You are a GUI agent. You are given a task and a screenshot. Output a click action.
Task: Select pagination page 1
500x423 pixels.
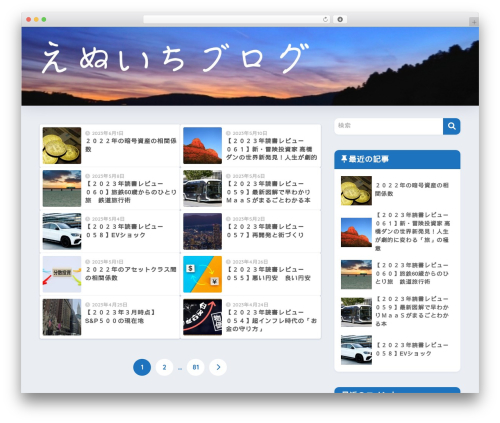142,367
